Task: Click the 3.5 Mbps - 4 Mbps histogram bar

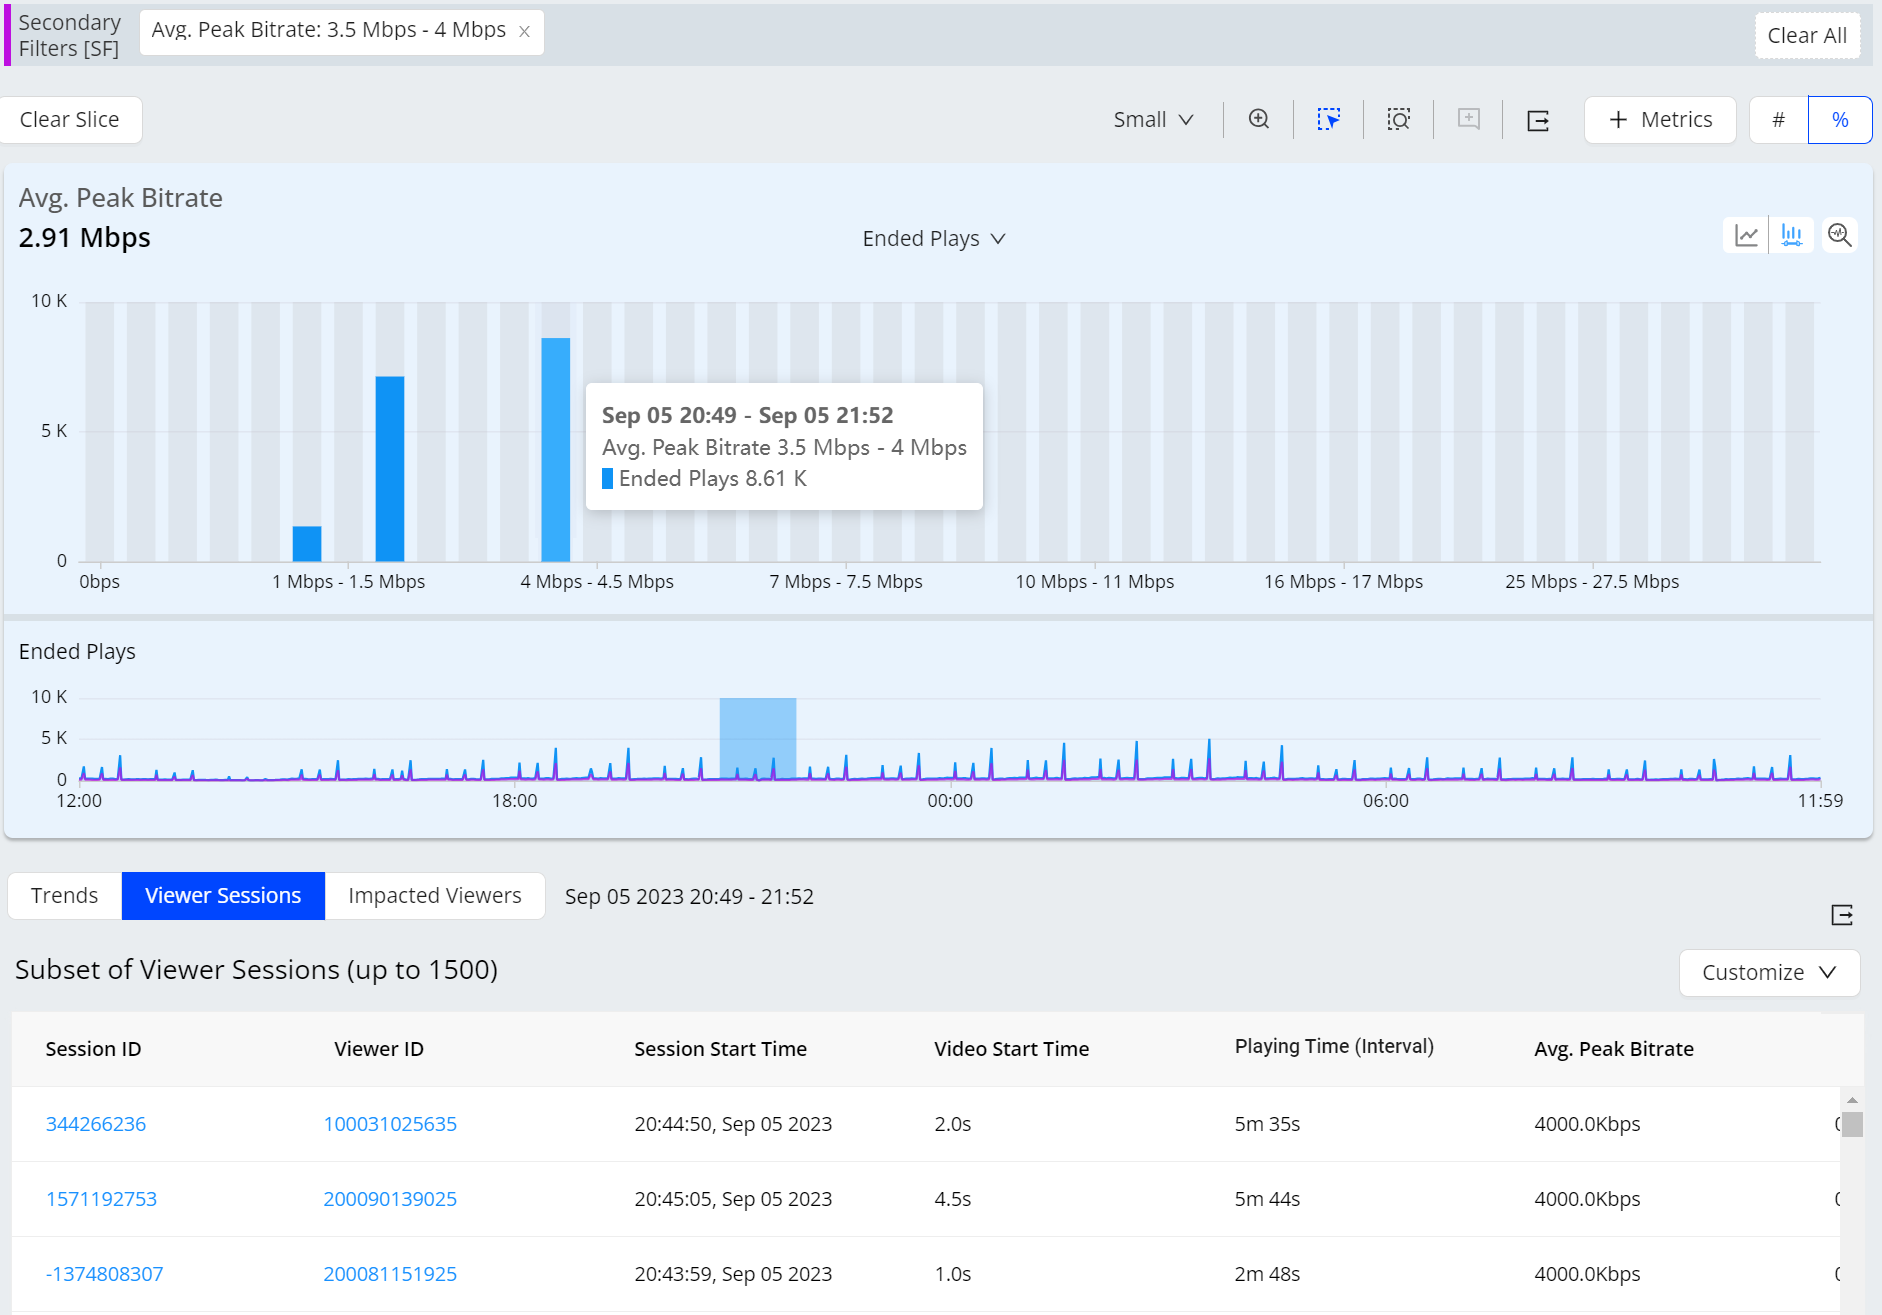Action: (x=555, y=450)
